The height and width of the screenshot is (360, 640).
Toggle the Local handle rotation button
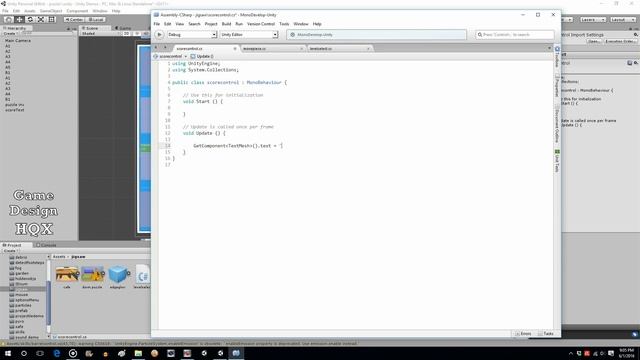tap(96, 20)
